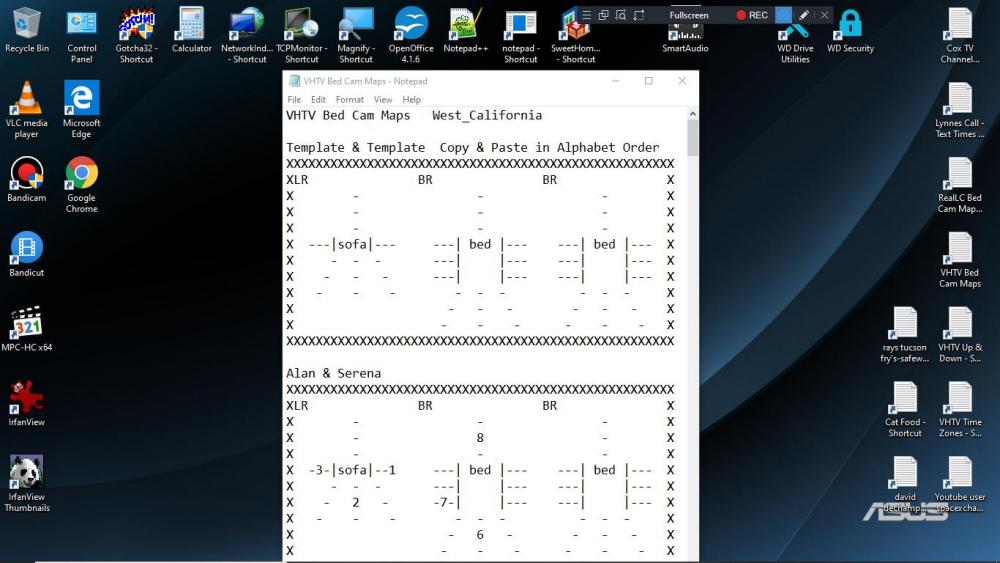
Task: Click the screenshot capture button on the recording bar
Action: pyautogui.click(x=784, y=15)
